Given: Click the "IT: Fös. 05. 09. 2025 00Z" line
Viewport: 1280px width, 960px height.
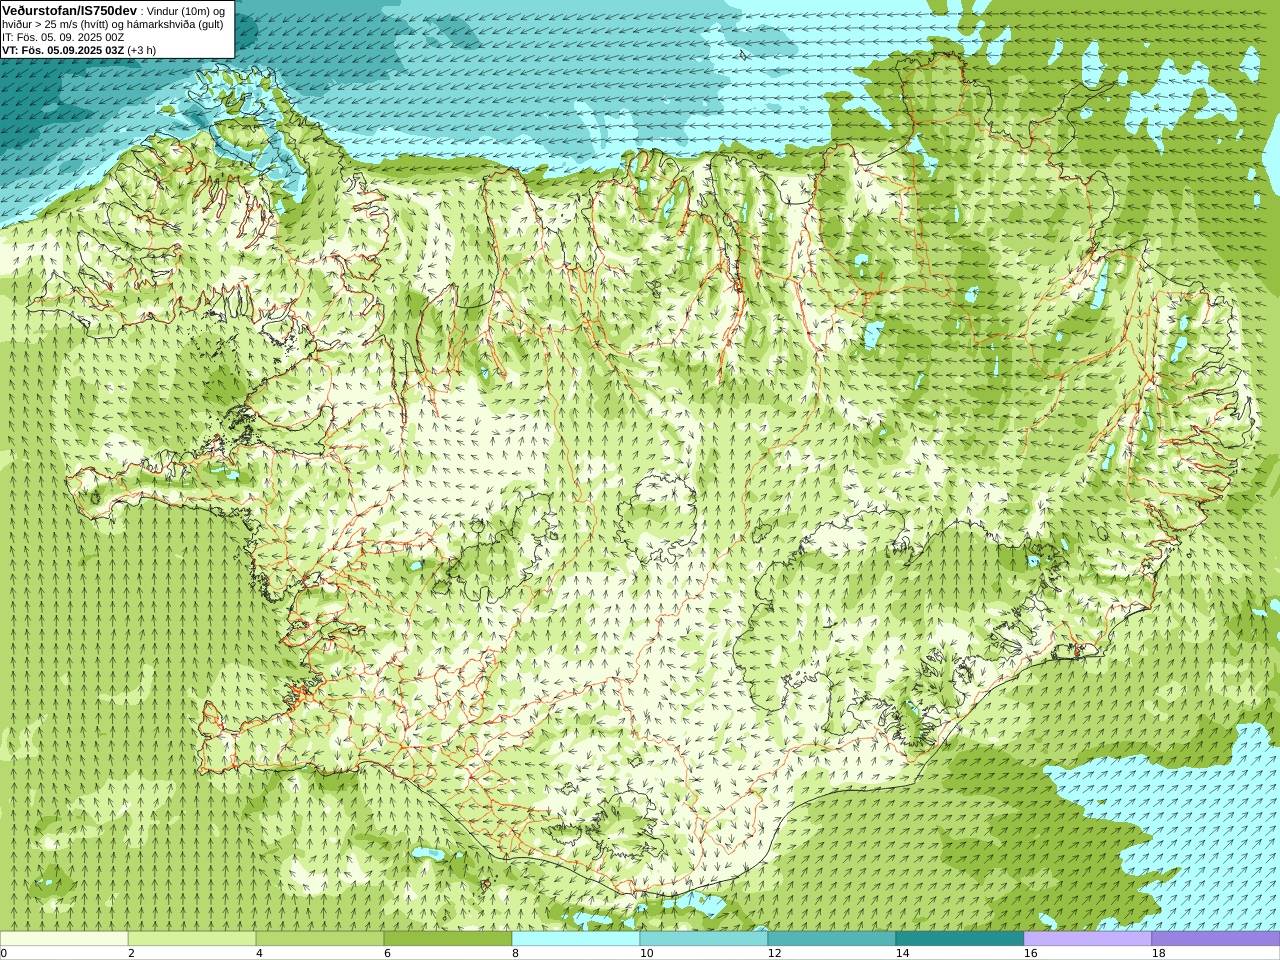Looking at the screenshot, I should [63, 37].
